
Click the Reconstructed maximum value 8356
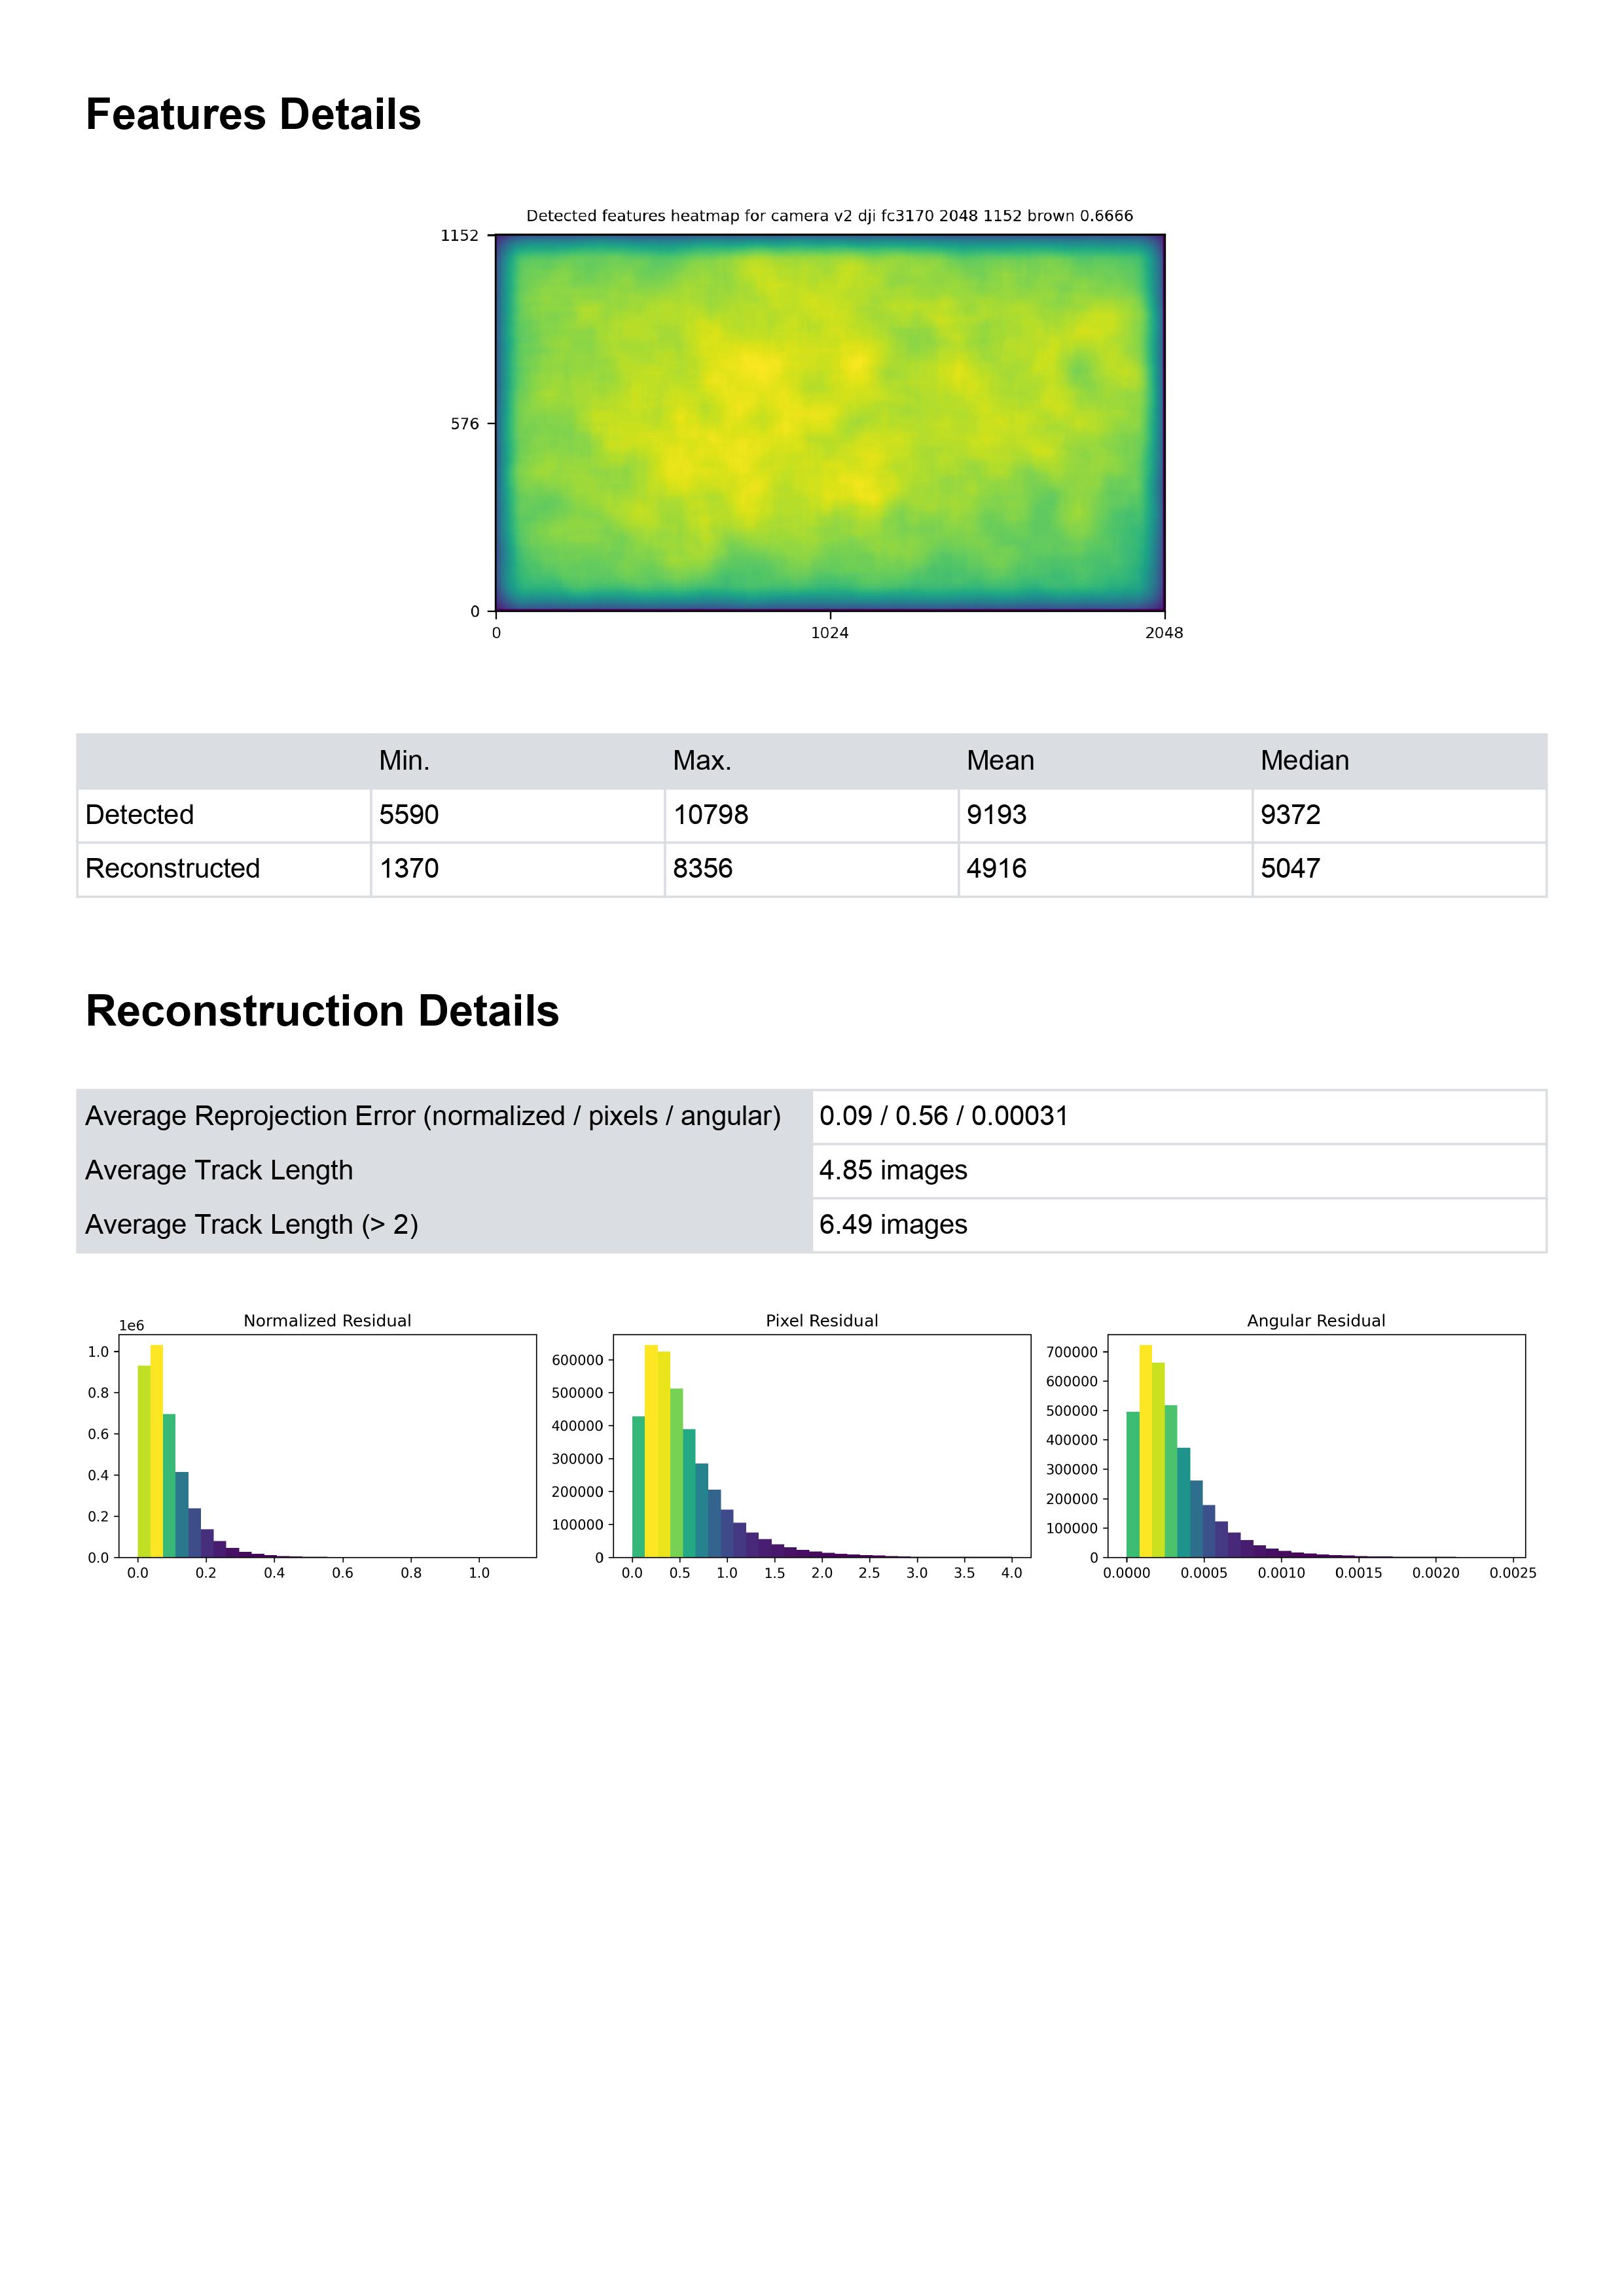click(x=703, y=868)
